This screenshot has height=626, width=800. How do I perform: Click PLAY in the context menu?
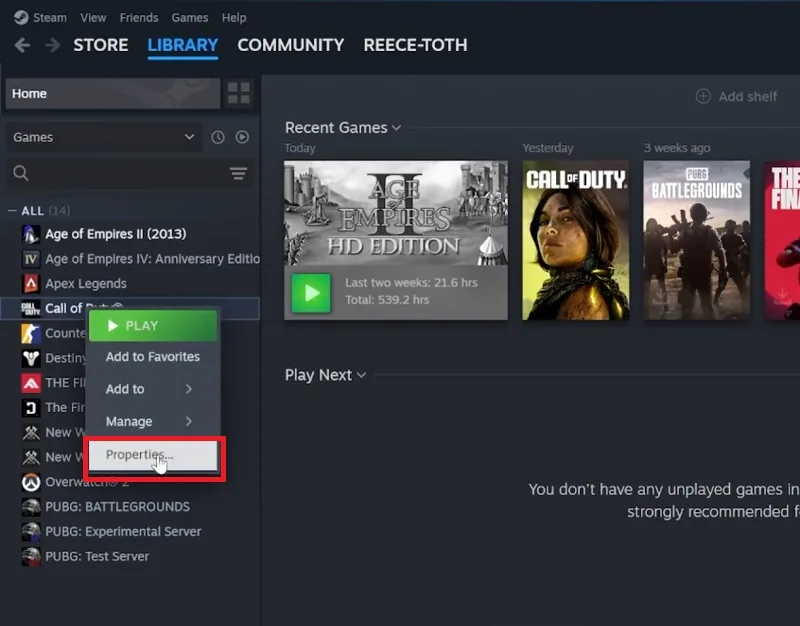click(x=154, y=326)
